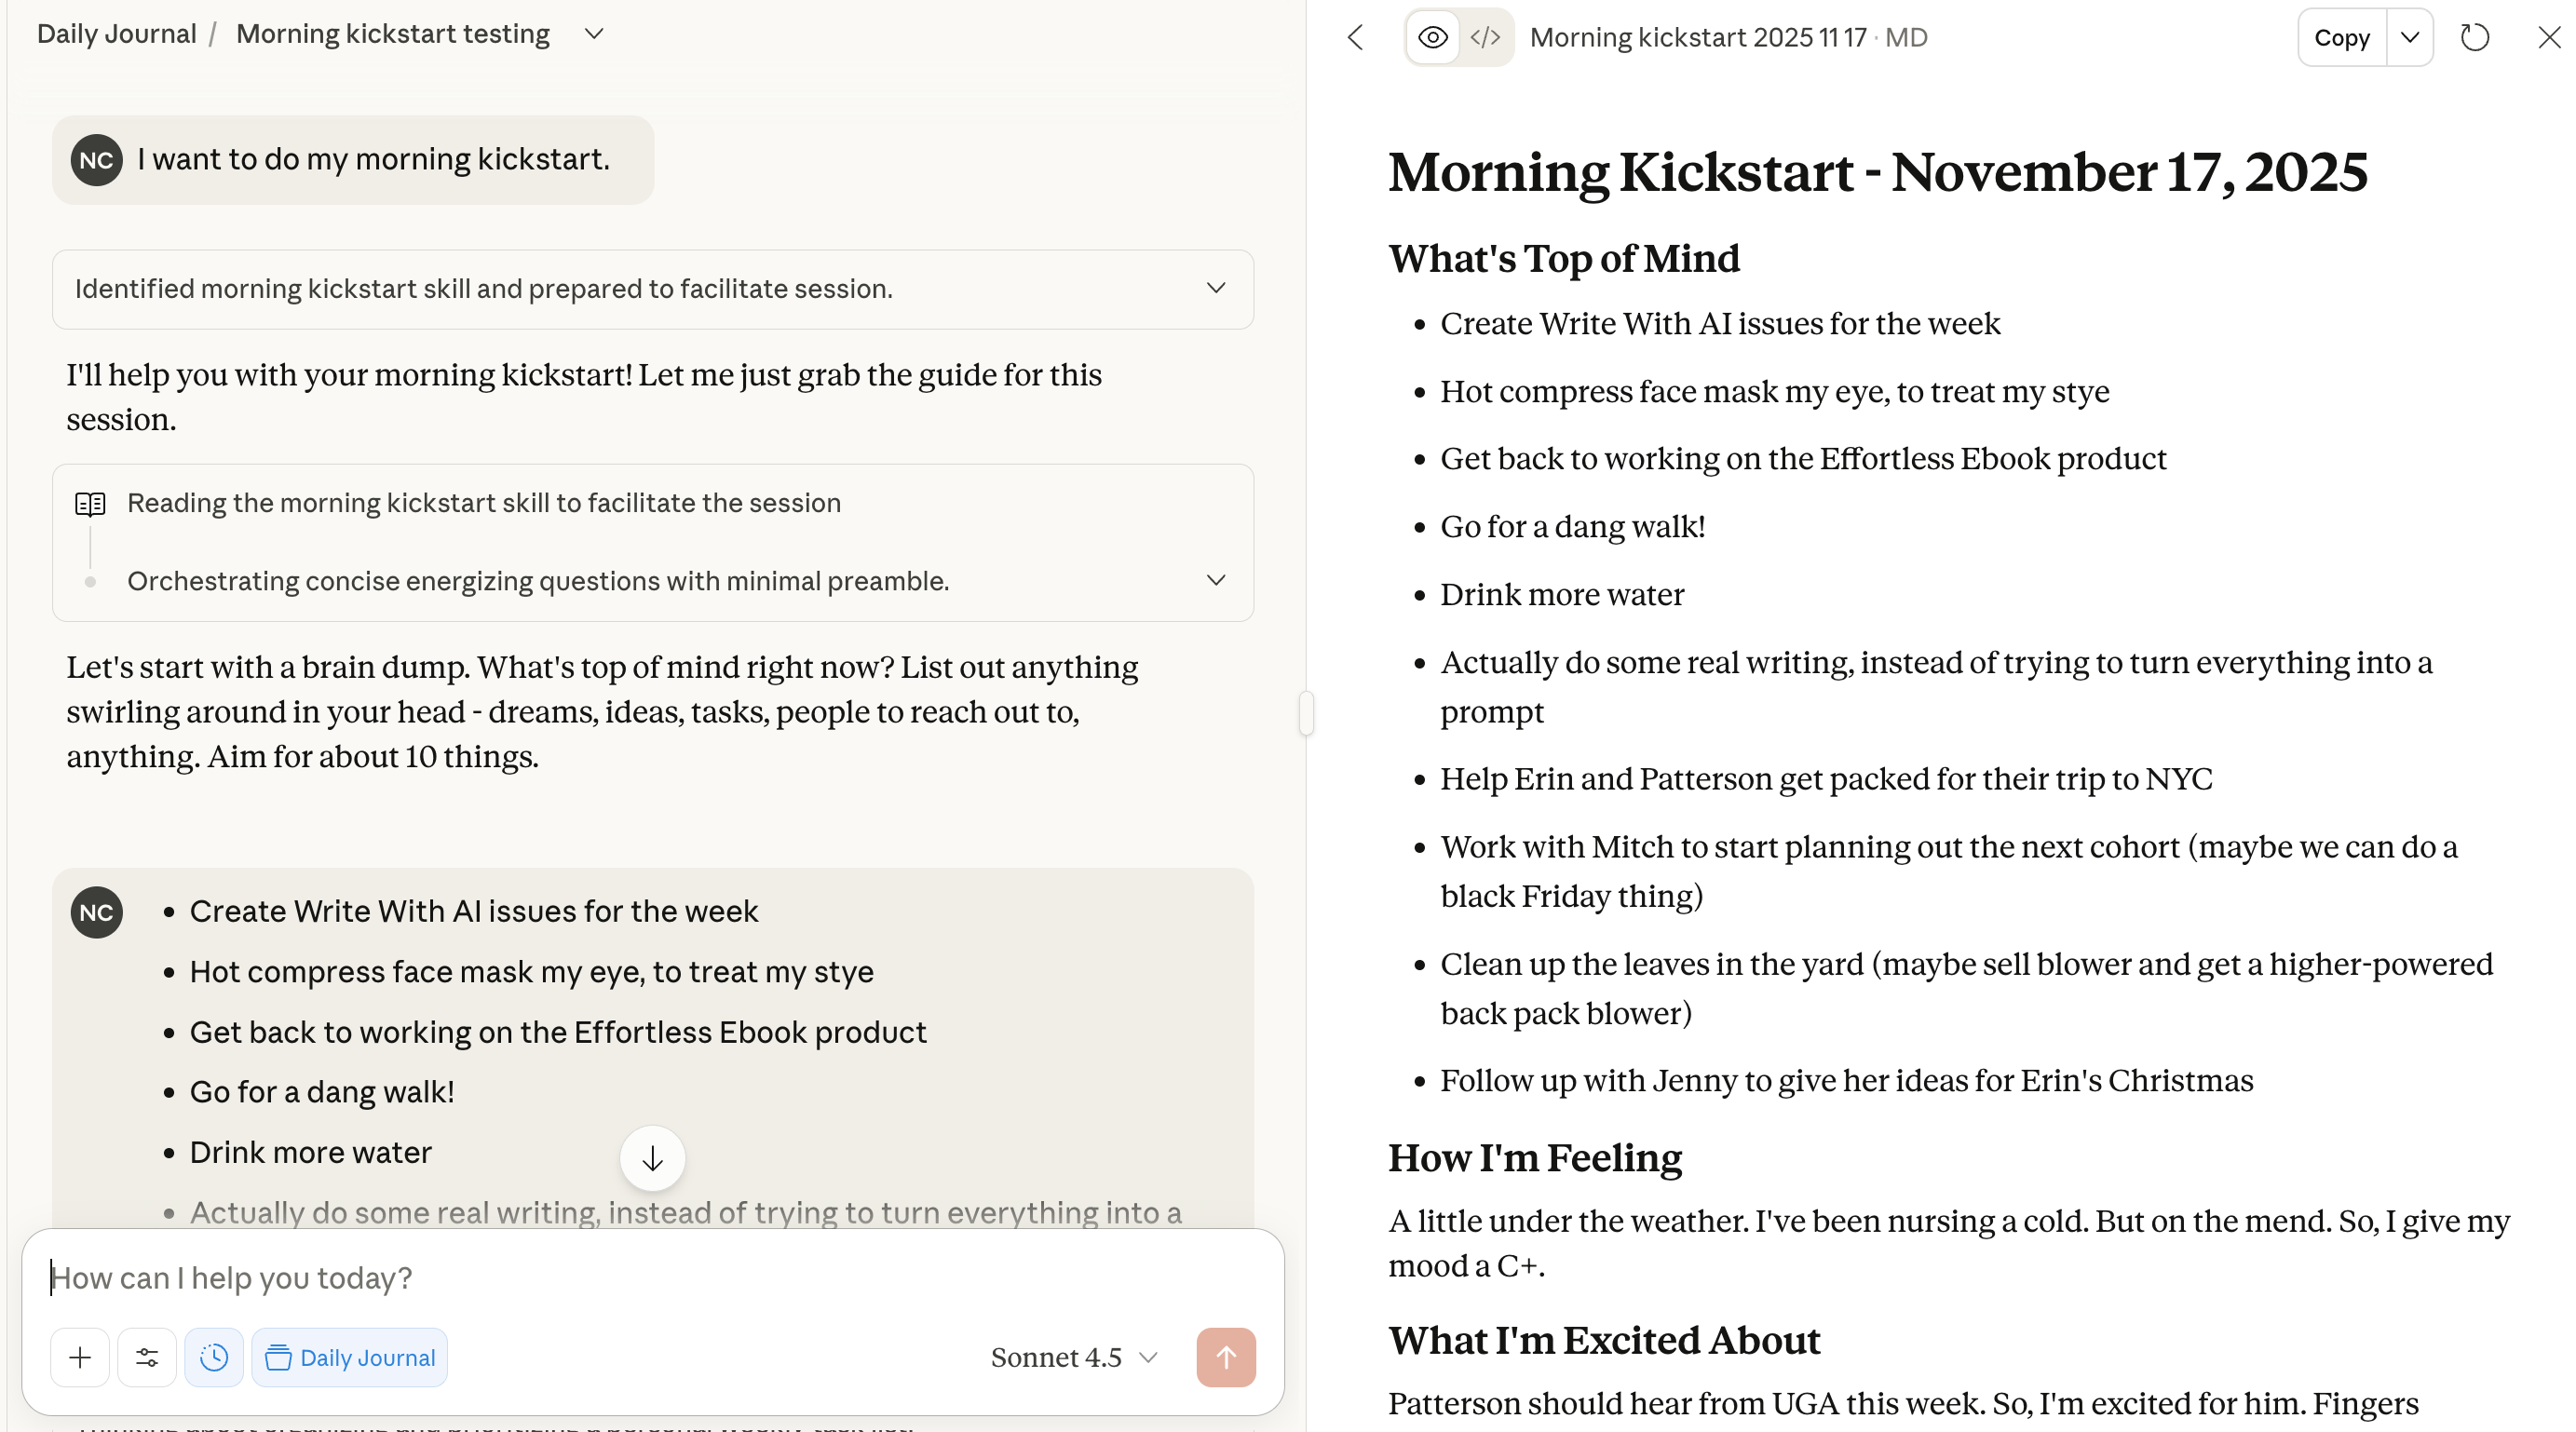Switch artifact to preview eye view
This screenshot has width=2576, height=1432.
(x=1432, y=38)
